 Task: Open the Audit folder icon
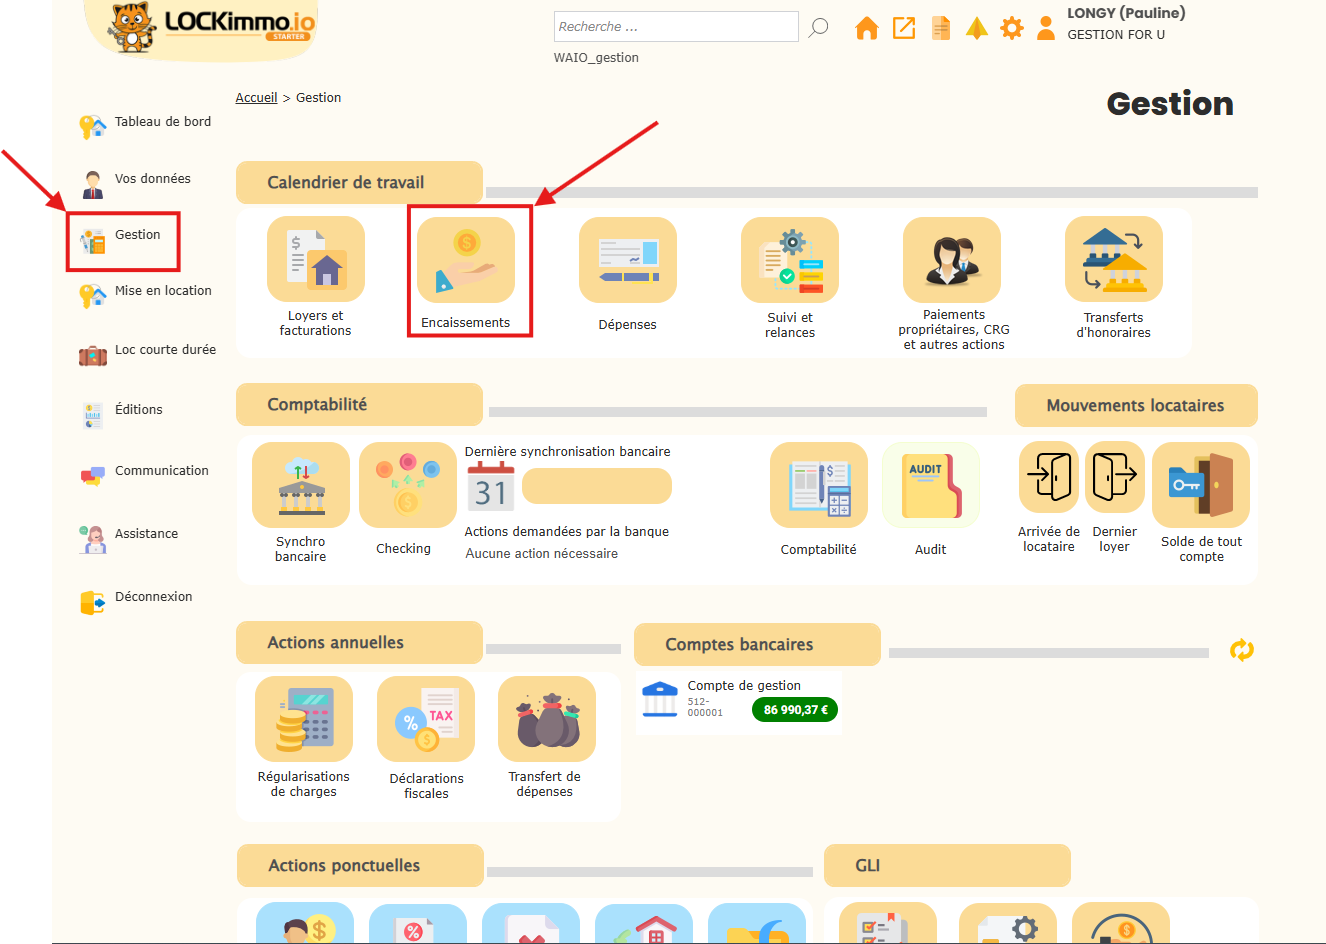pyautogui.click(x=931, y=485)
